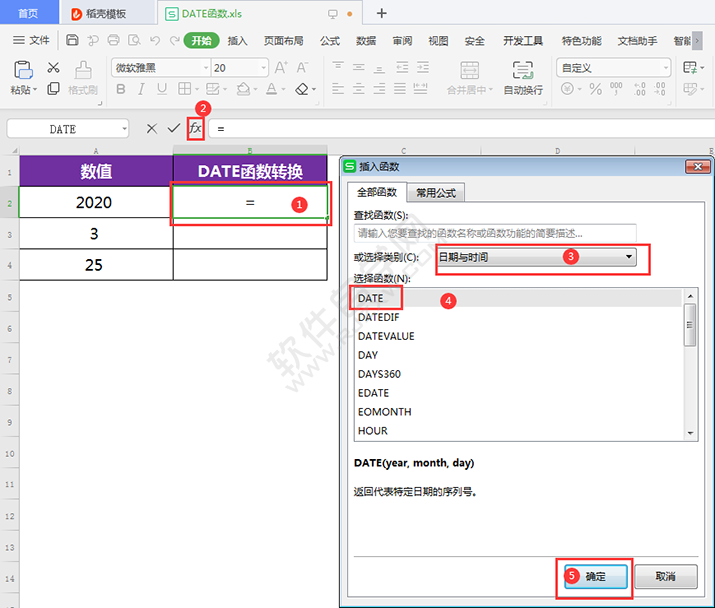
Task: Open the number format 自定义 dropdown
Action: [666, 68]
